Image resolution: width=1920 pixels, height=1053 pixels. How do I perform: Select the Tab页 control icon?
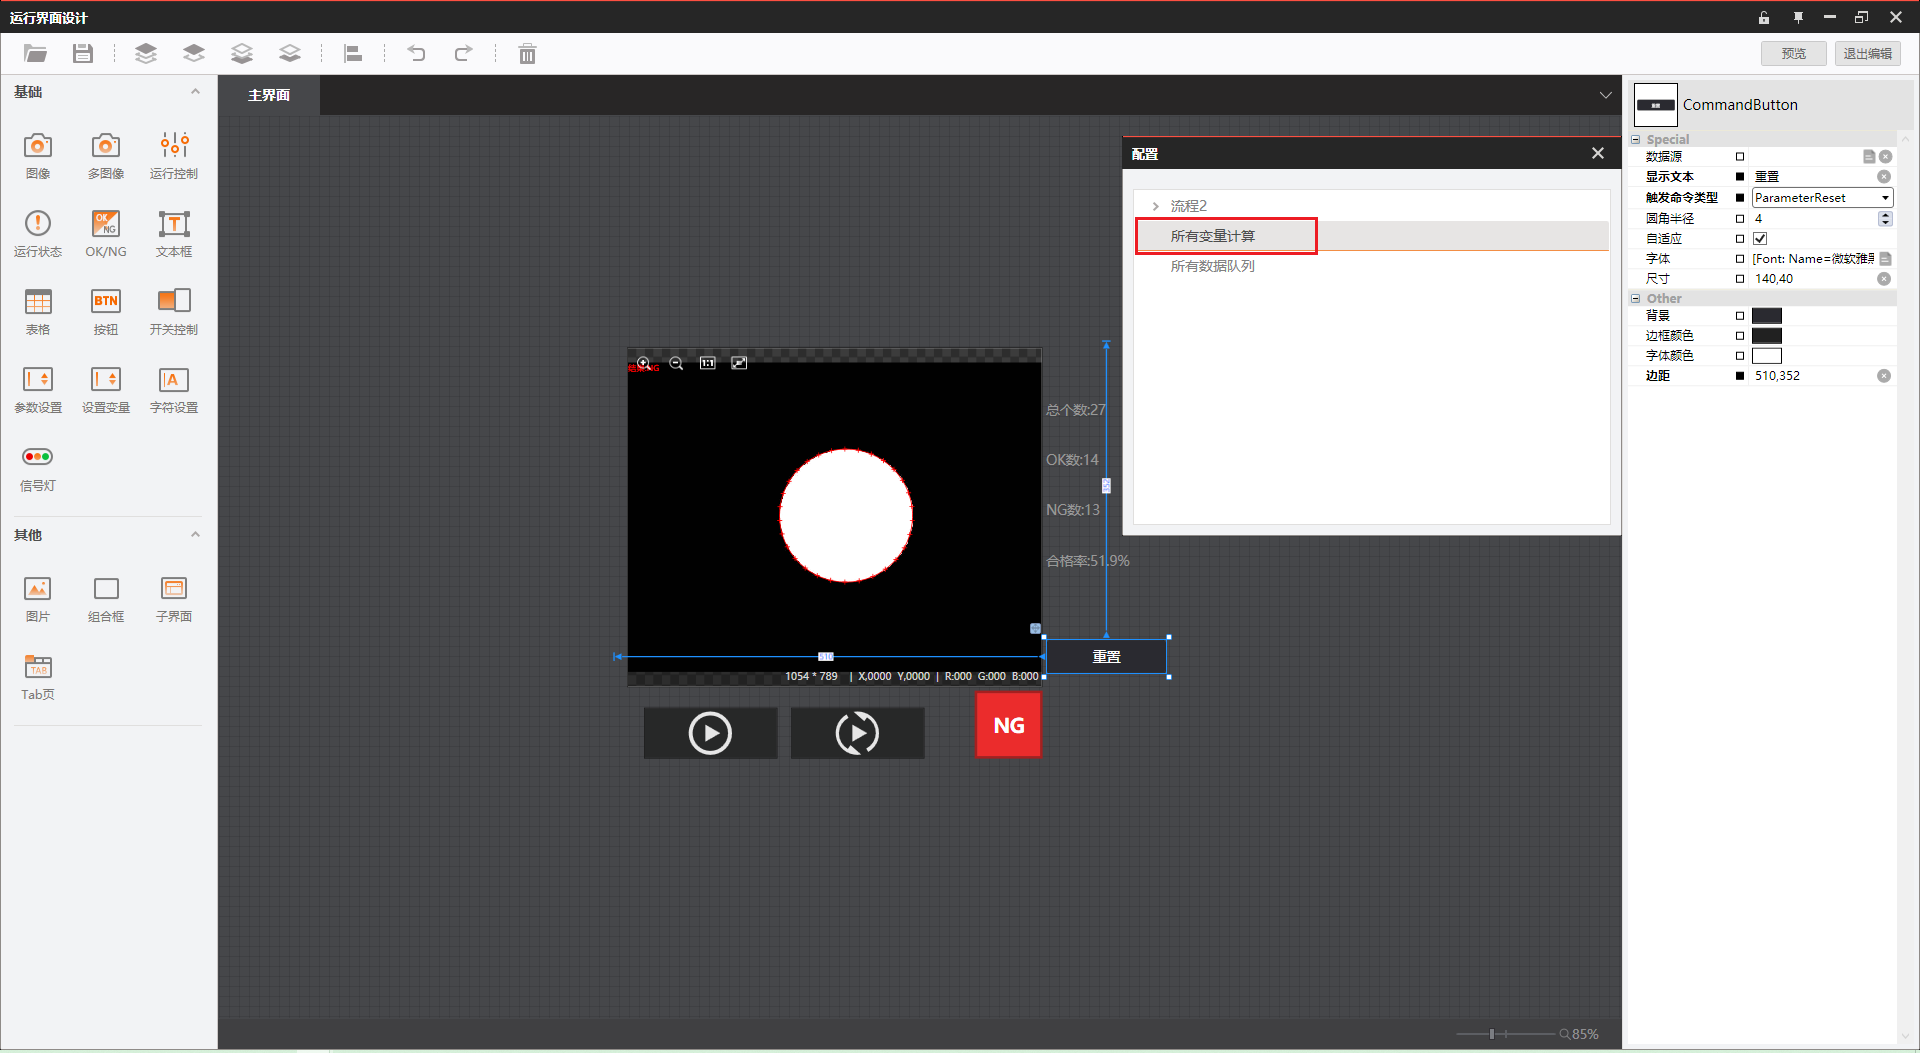(38, 668)
